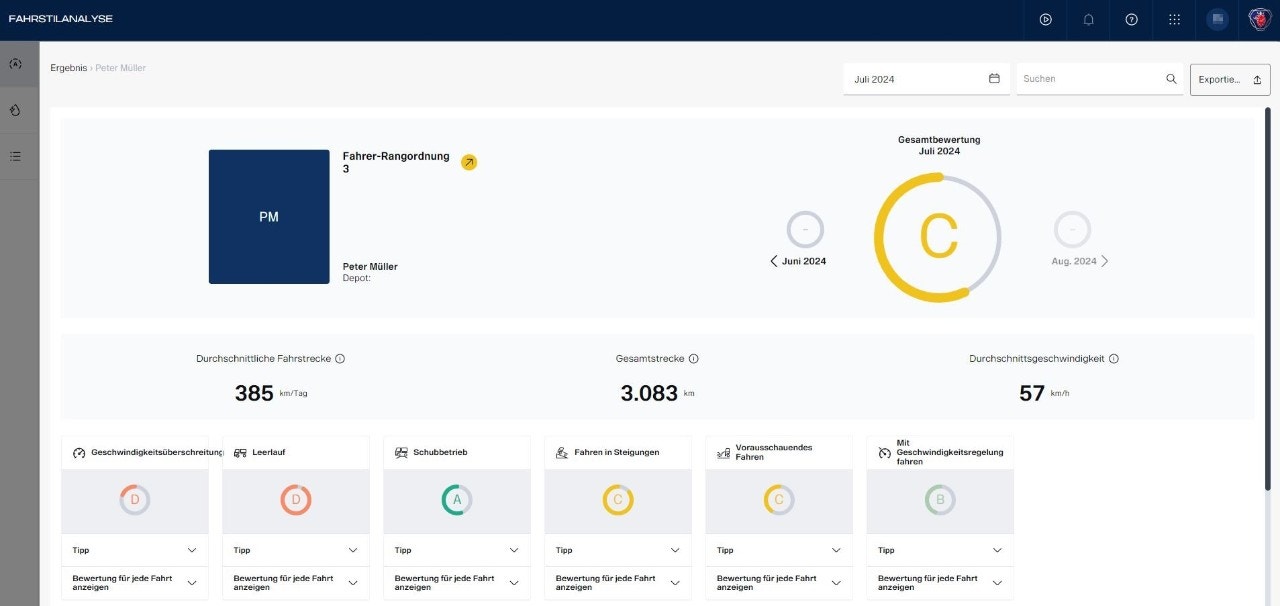Expand per-trip rating under Vorausschauendes Fahren
The image size is (1280, 606).
(779, 583)
